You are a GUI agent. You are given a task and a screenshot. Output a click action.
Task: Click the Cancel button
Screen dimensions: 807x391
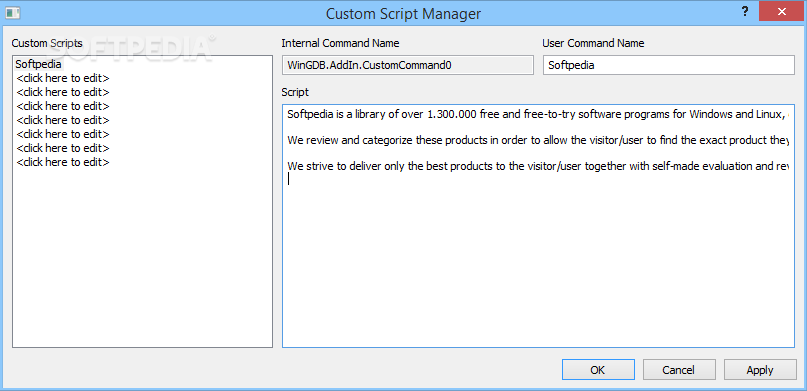tap(679, 369)
